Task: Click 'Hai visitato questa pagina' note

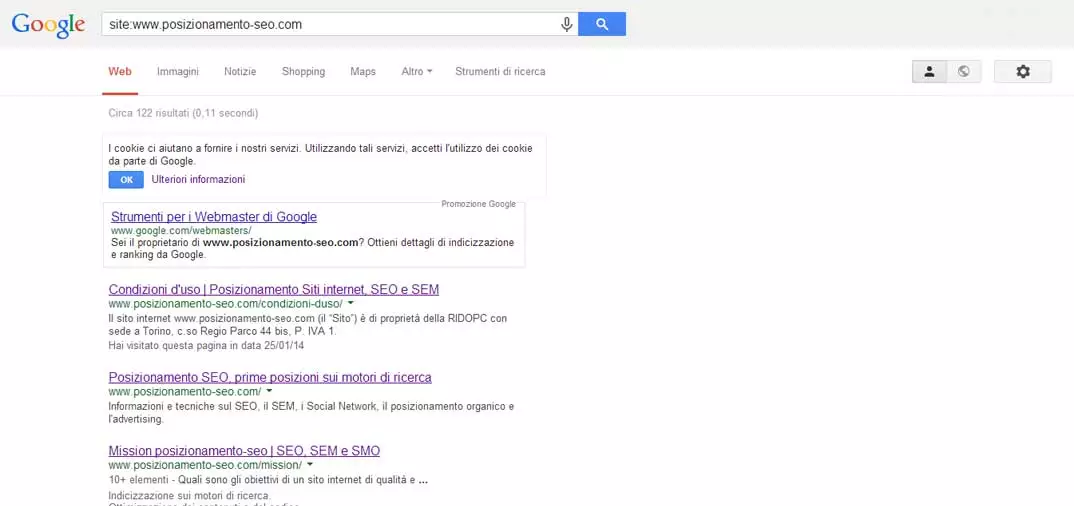Action: [206, 346]
